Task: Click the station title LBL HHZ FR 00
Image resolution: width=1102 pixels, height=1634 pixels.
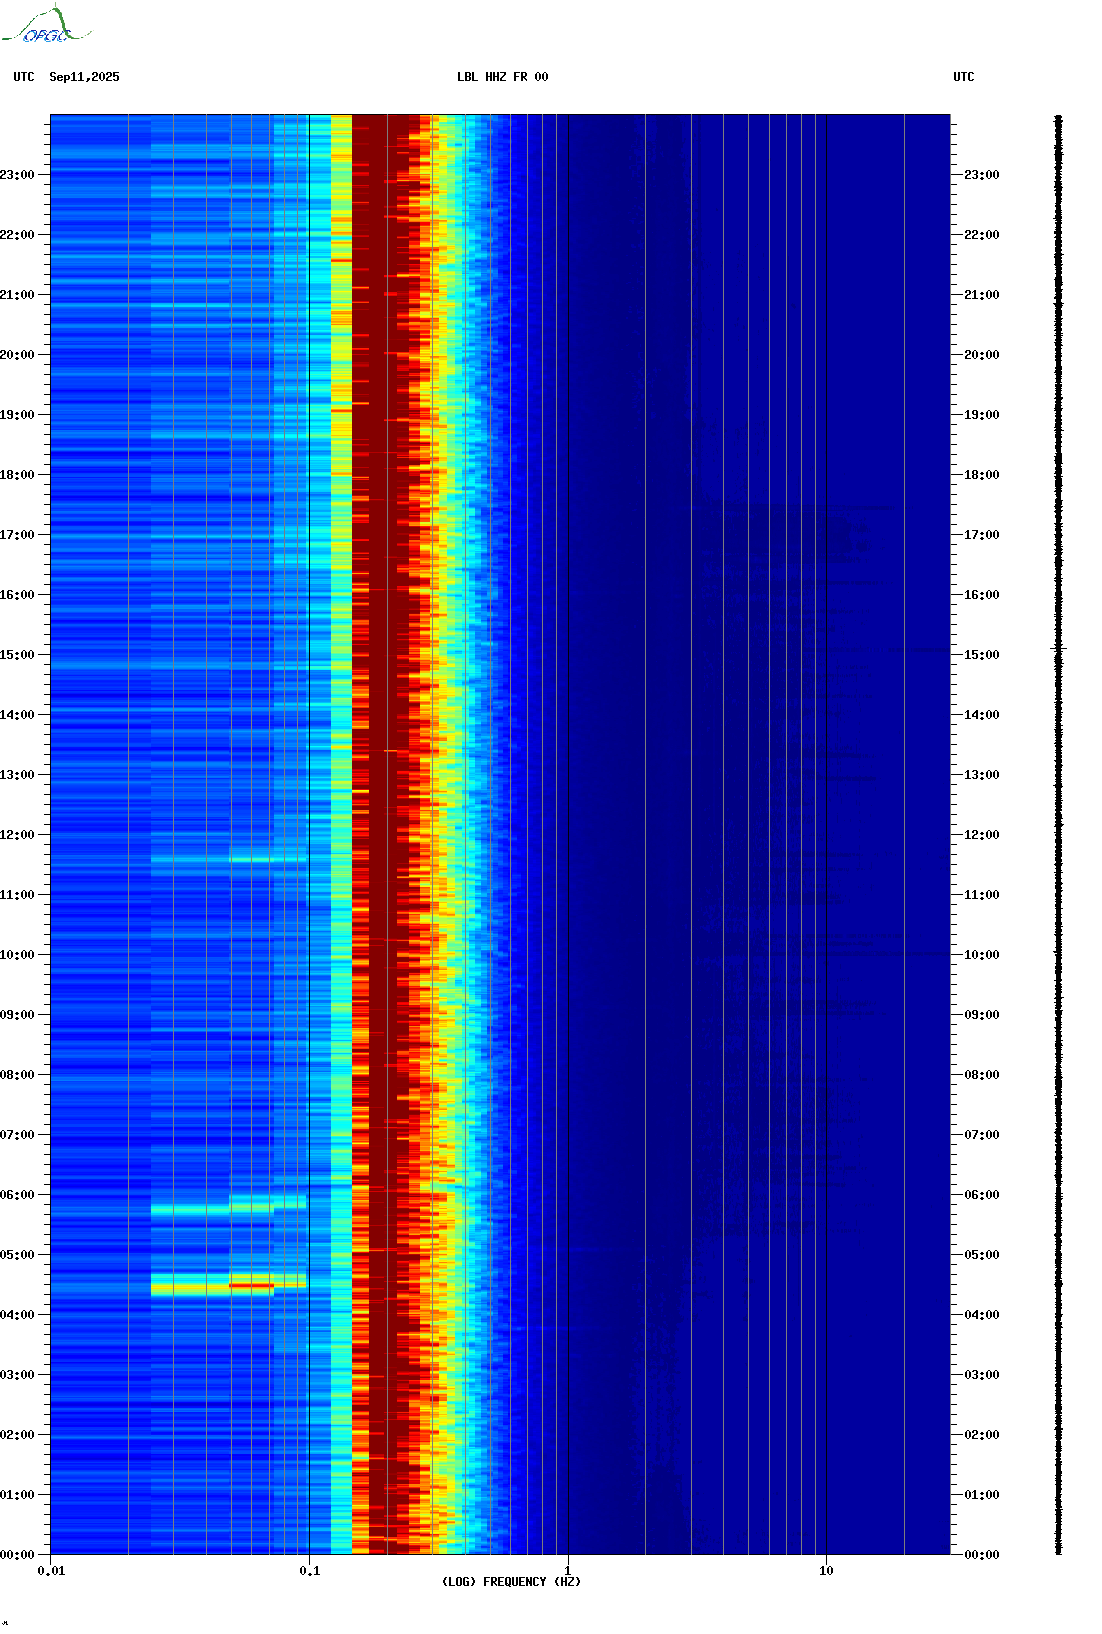Action: pos(502,77)
